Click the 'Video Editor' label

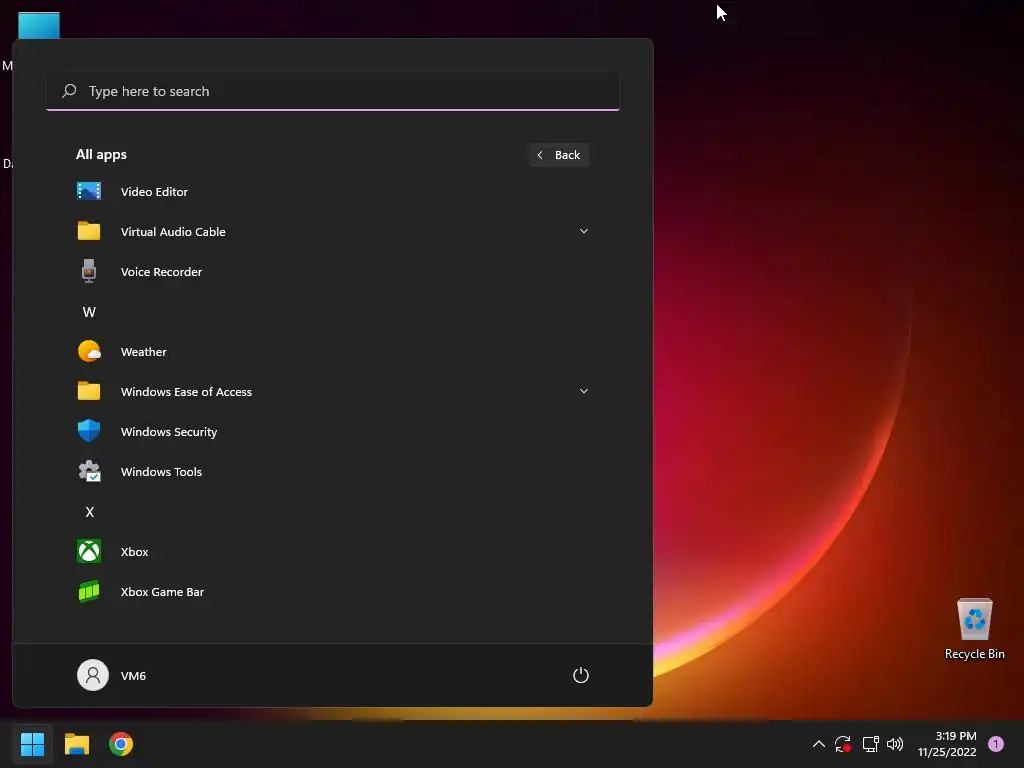pyautogui.click(x=154, y=191)
